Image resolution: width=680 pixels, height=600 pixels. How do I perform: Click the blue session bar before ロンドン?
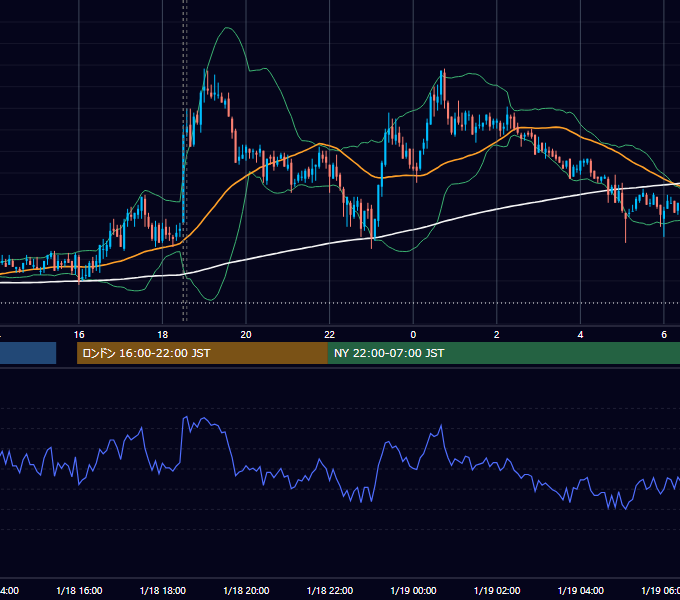coord(28,353)
